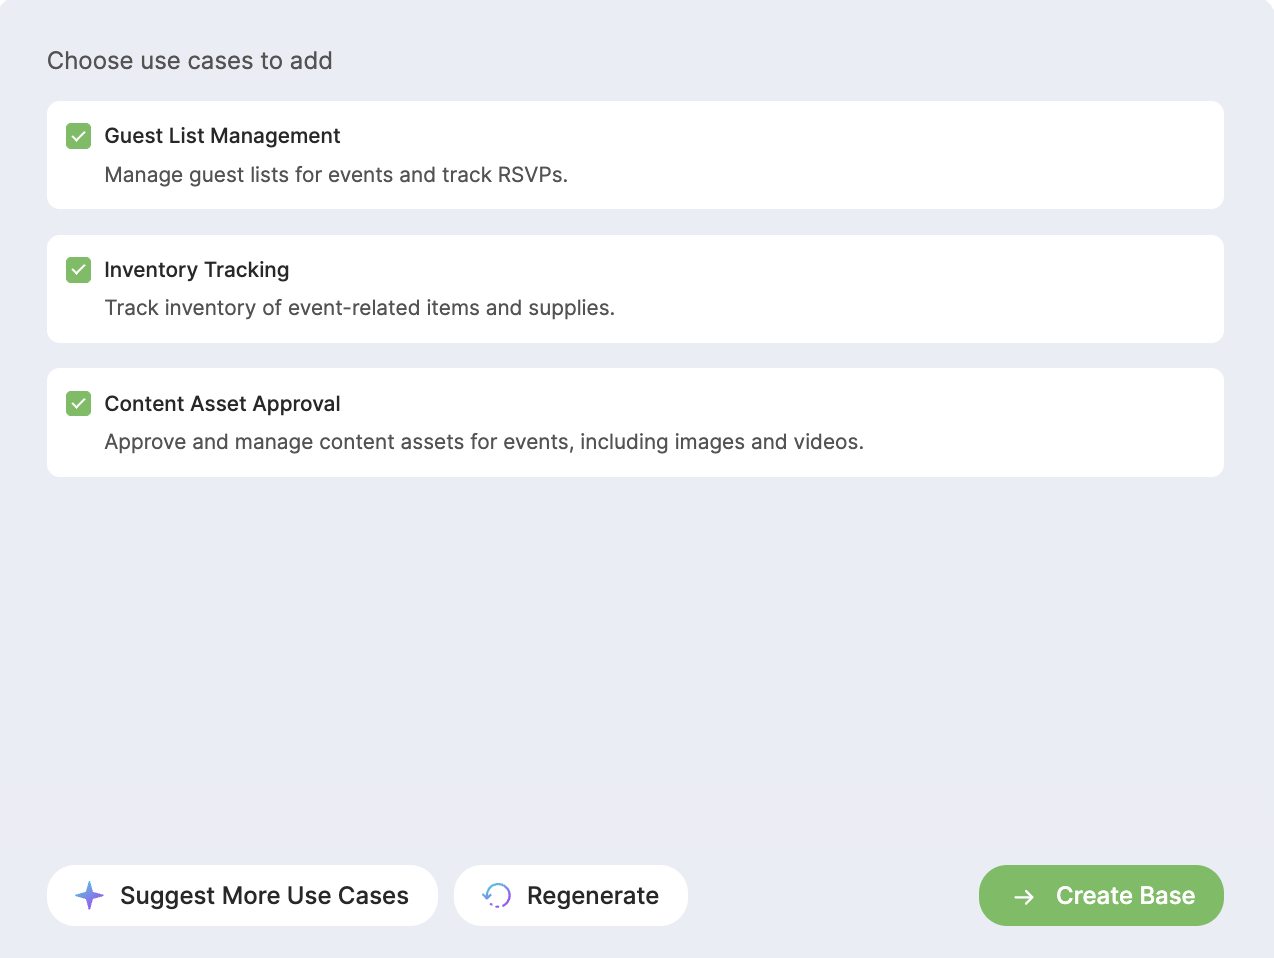Click the Create Base button label
This screenshot has width=1274, height=958.
1125,896
